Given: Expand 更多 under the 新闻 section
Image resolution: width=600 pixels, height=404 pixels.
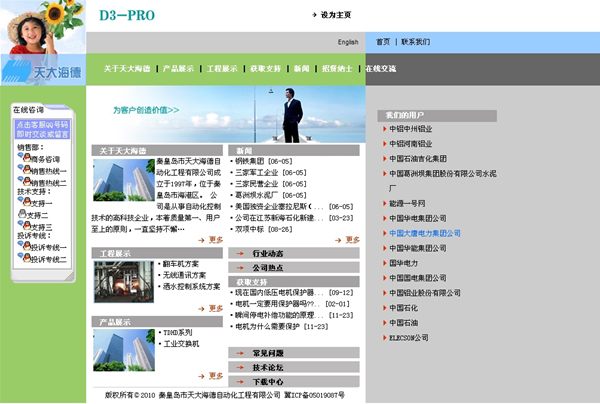Looking at the screenshot, I should click(349, 240).
